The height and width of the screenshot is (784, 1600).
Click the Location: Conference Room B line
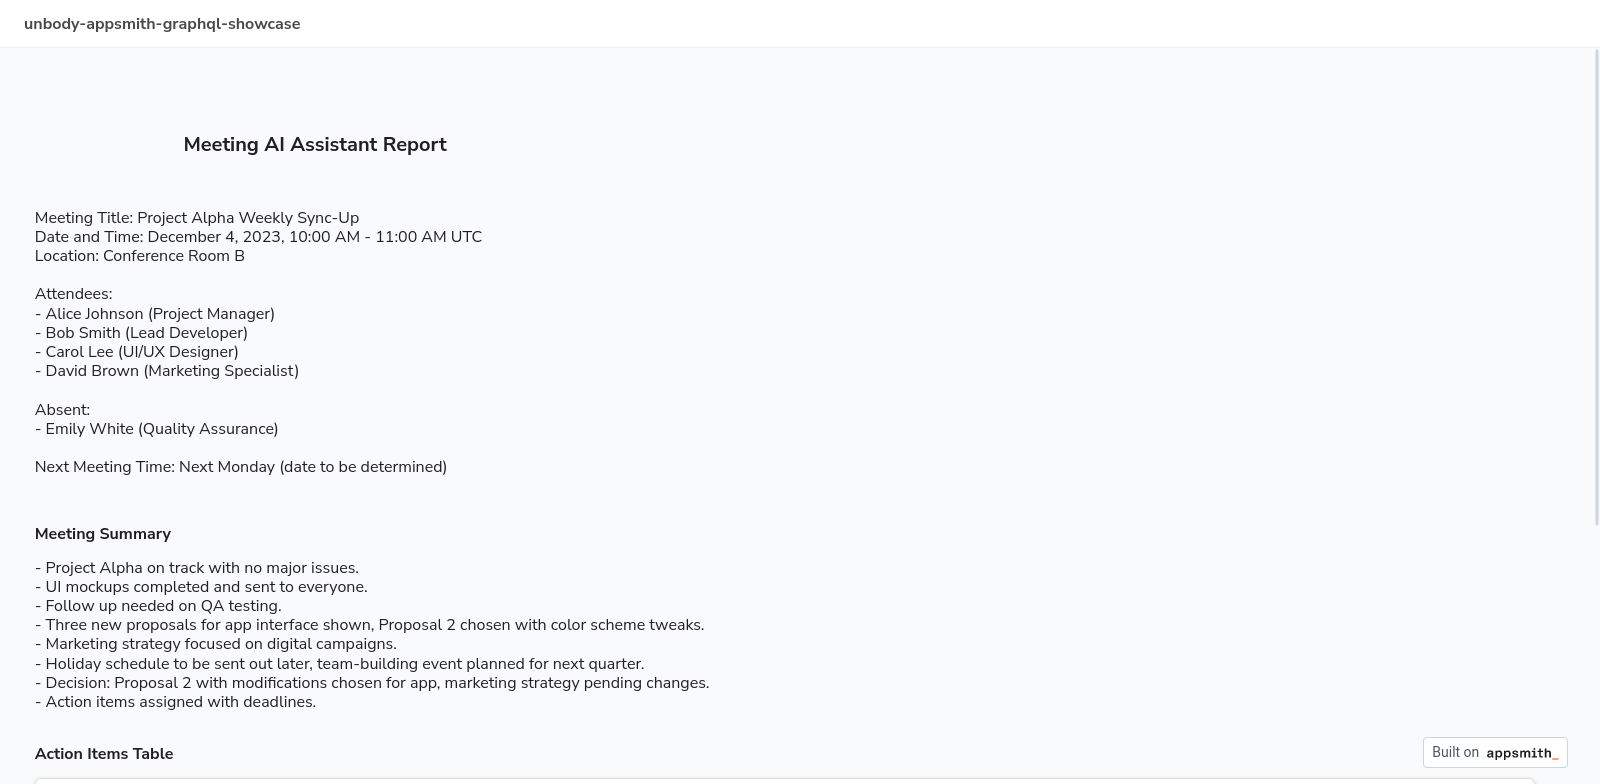point(140,256)
